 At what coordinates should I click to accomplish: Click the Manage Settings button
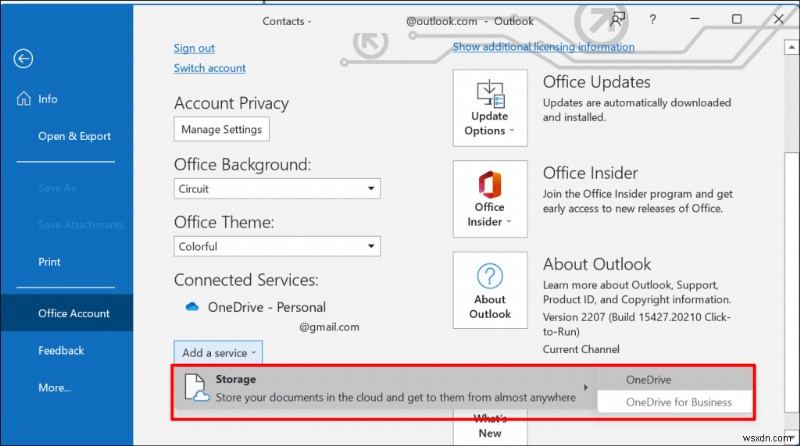point(221,129)
